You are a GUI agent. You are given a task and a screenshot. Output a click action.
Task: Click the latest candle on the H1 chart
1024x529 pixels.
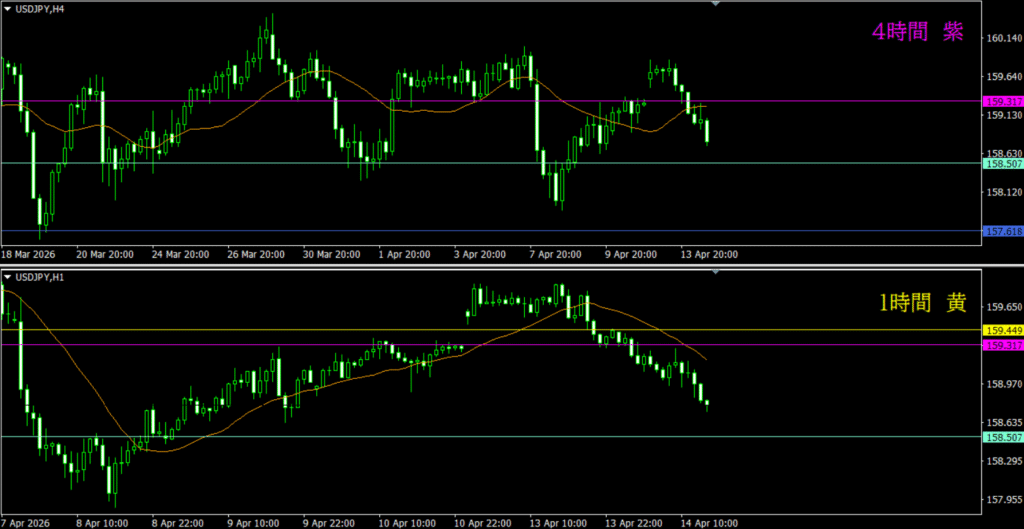(707, 405)
